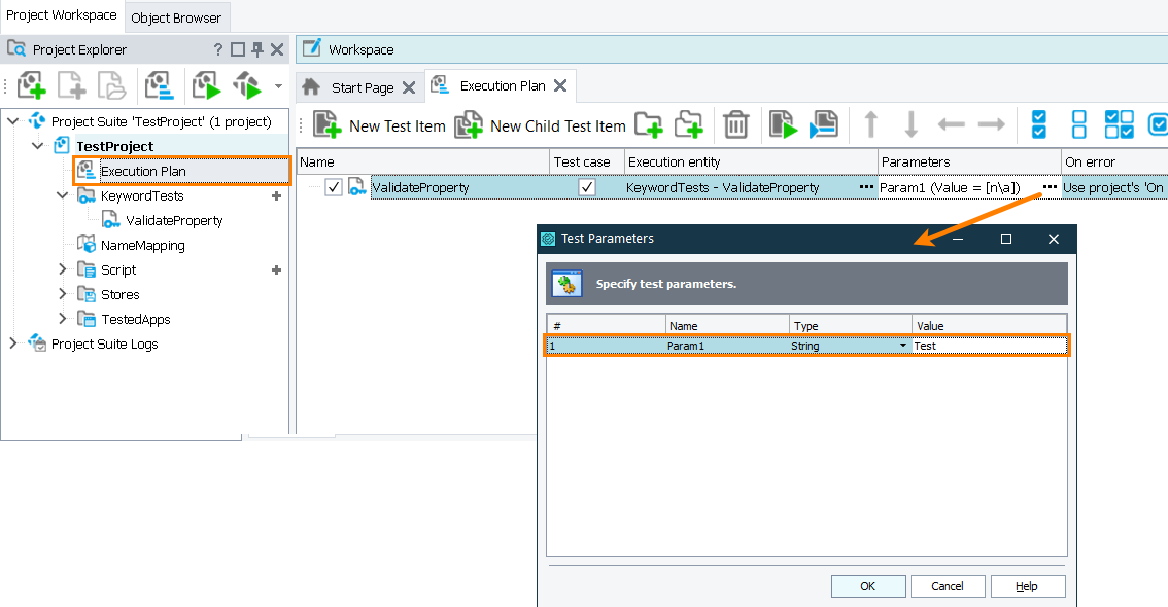Click the check all items toolbar icon

point(1038,125)
